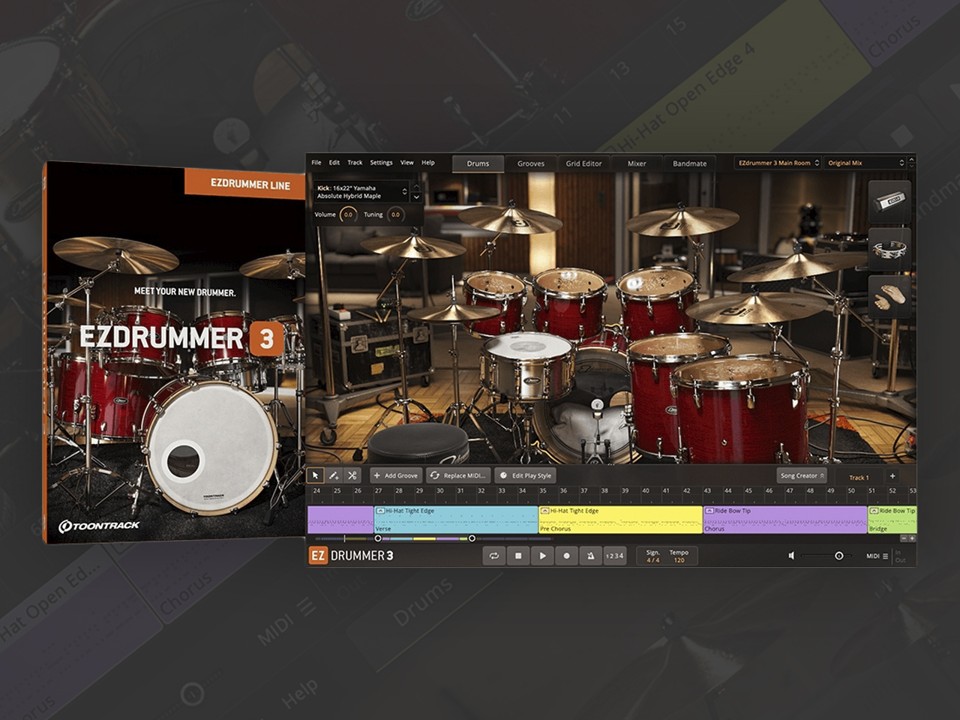Click the speaker volume icon
Screen dimensions: 960x720
click(x=792, y=555)
